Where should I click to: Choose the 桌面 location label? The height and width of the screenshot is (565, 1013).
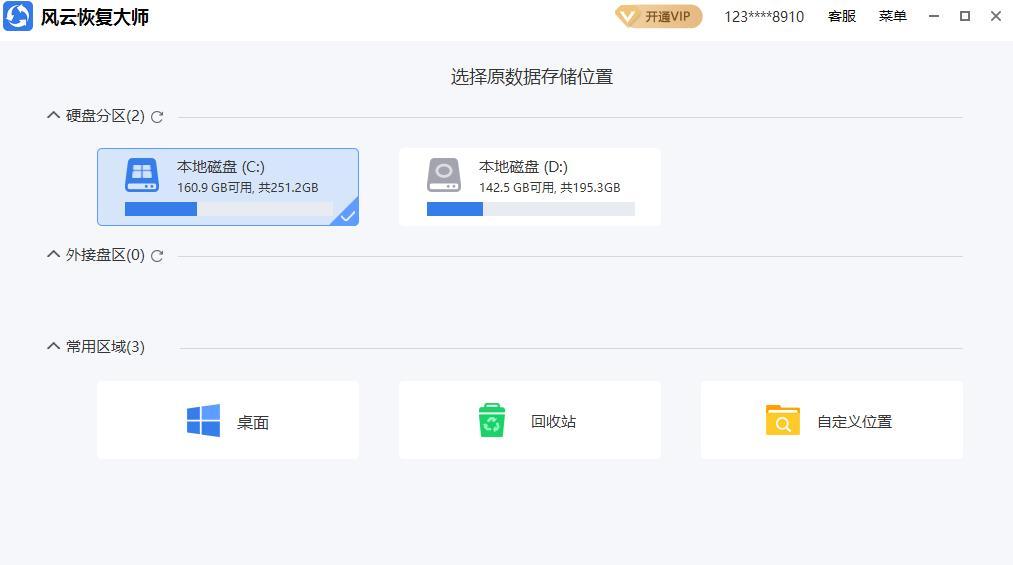tap(253, 422)
